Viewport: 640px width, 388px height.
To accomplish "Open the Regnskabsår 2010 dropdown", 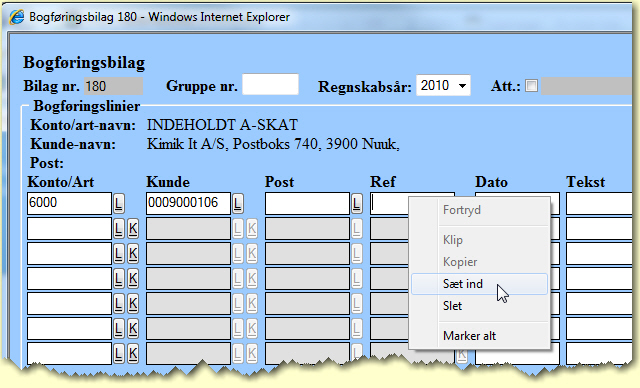I will tap(443, 85).
